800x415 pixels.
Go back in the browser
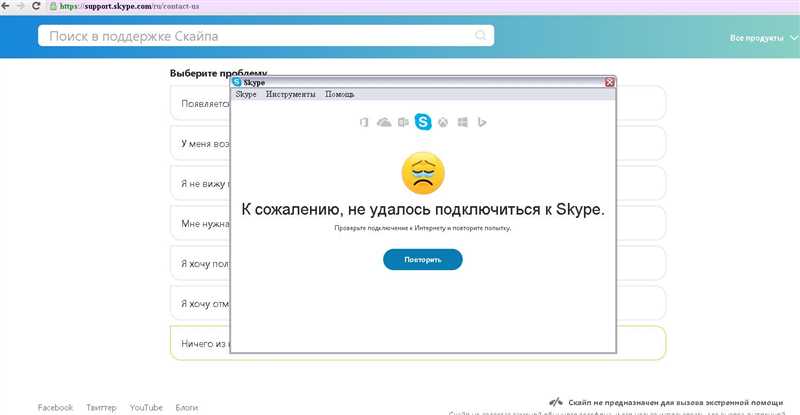pos(6,6)
